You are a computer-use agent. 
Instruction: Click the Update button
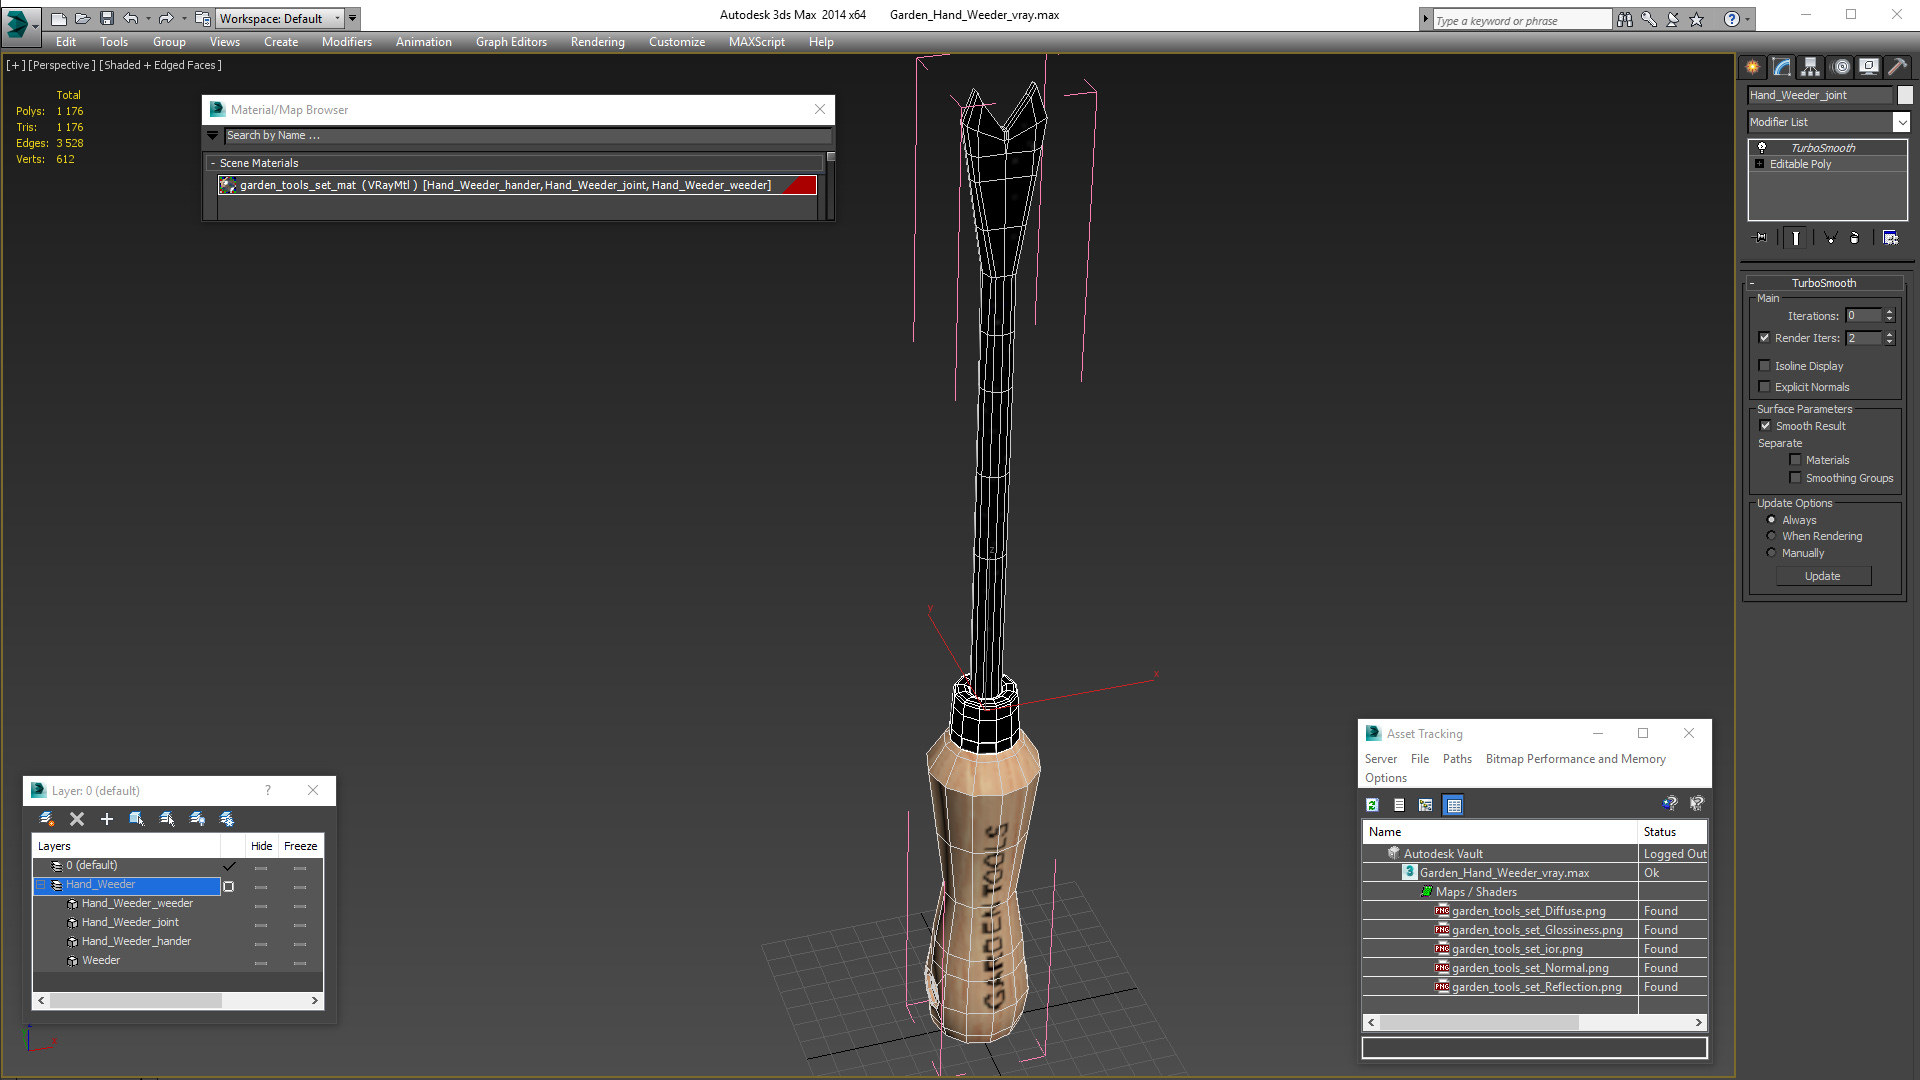click(1823, 576)
